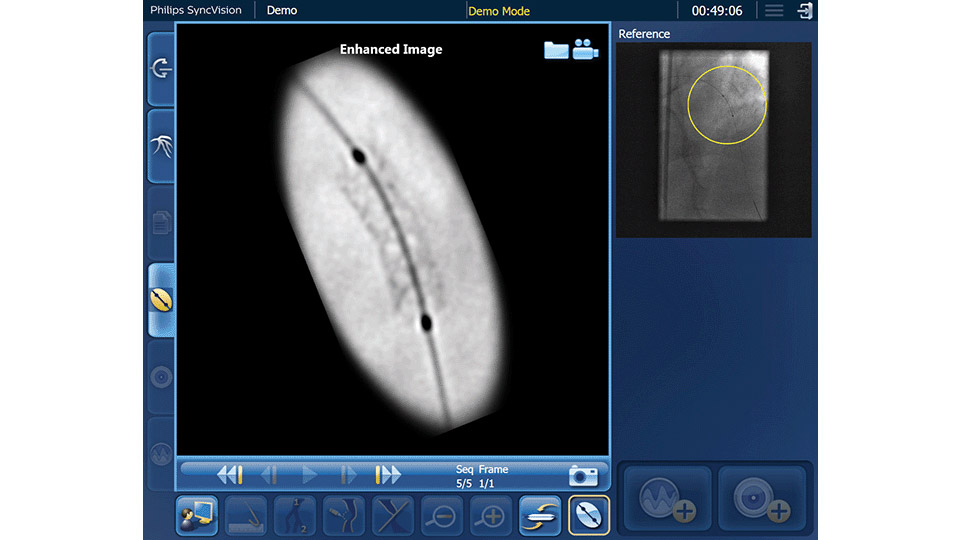Skip to the first sequence
The image size is (960, 540).
[x=230, y=475]
